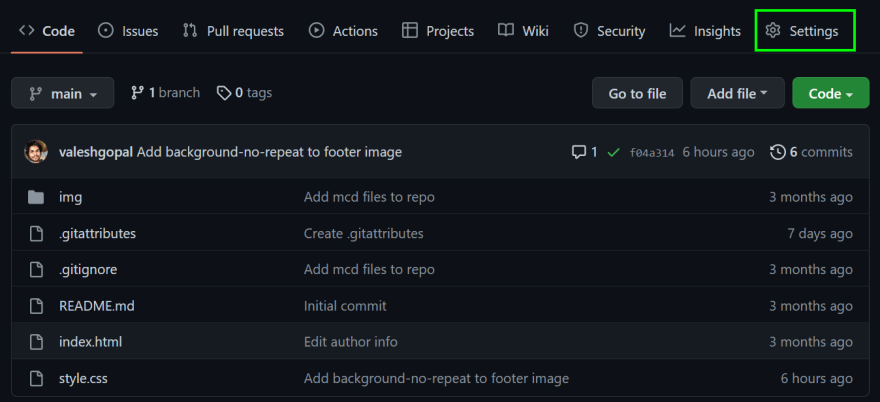The width and height of the screenshot is (880, 402).
Task: Open the .gitattributes file
Action: click(97, 233)
